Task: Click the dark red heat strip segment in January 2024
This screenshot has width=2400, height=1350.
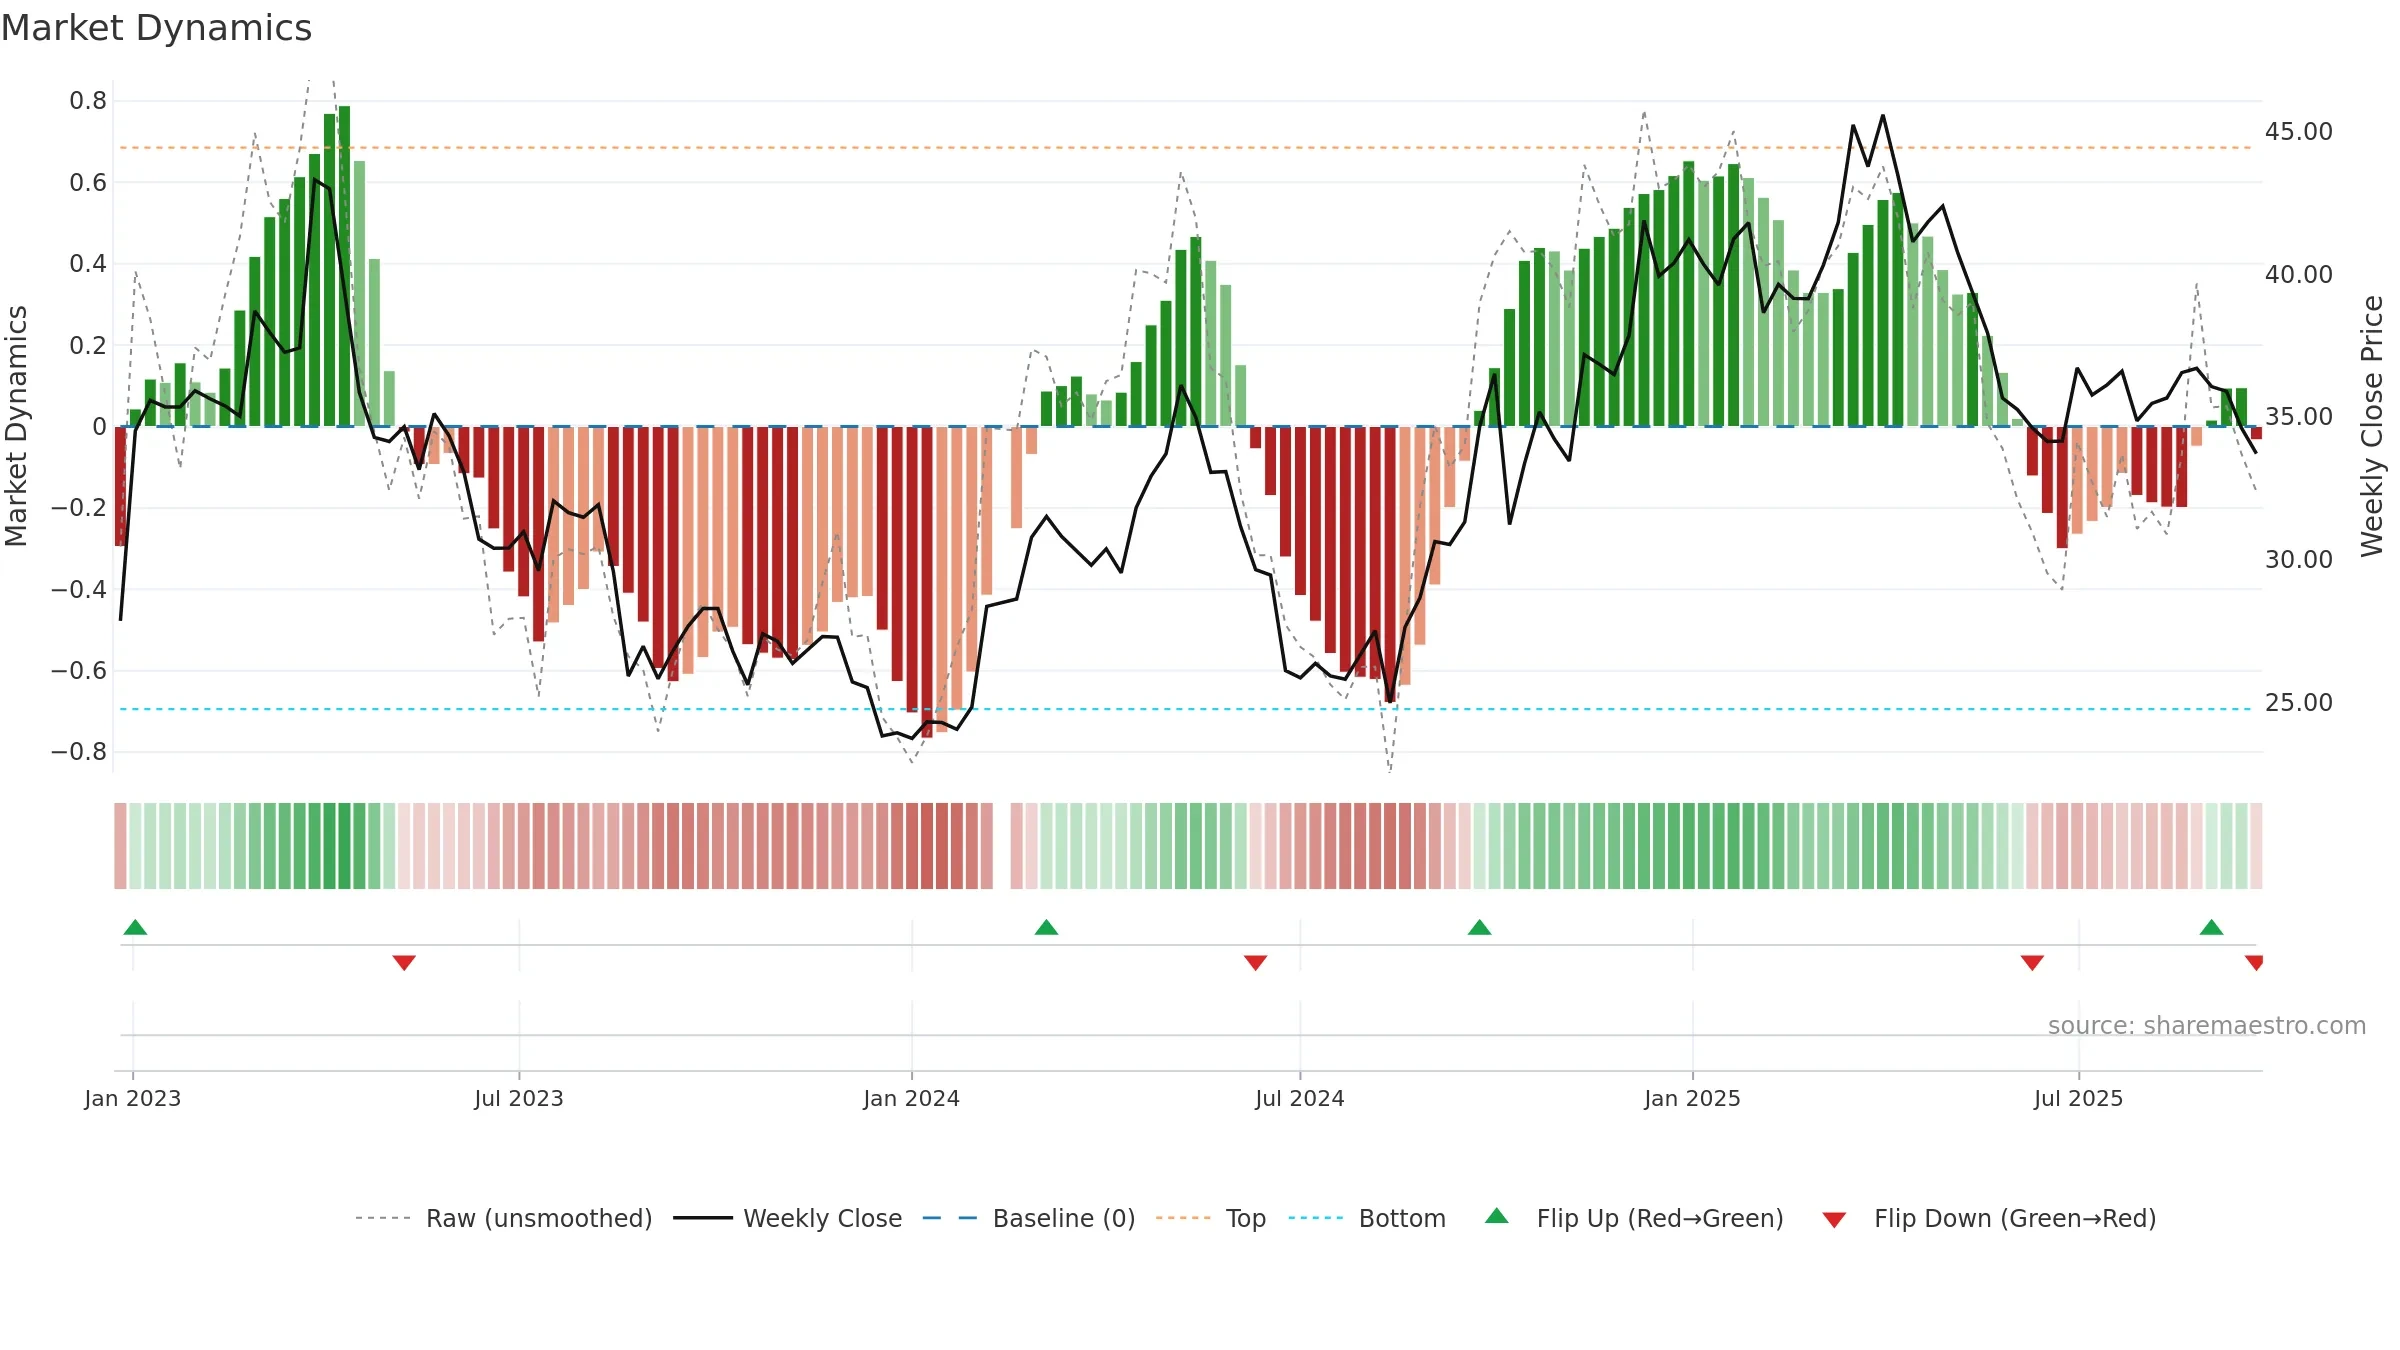Action: (x=927, y=846)
